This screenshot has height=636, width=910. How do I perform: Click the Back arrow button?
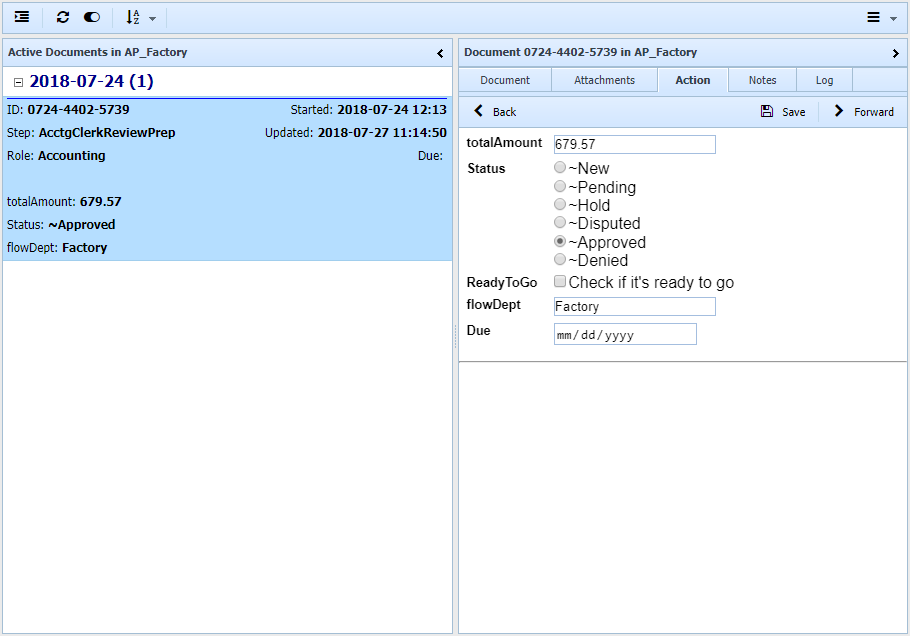pyautogui.click(x=495, y=111)
